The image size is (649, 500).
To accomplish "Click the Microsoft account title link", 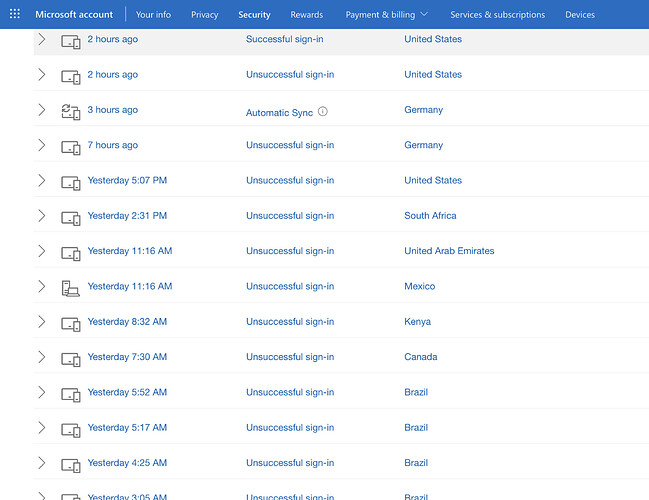I will pyautogui.click(x=74, y=14).
